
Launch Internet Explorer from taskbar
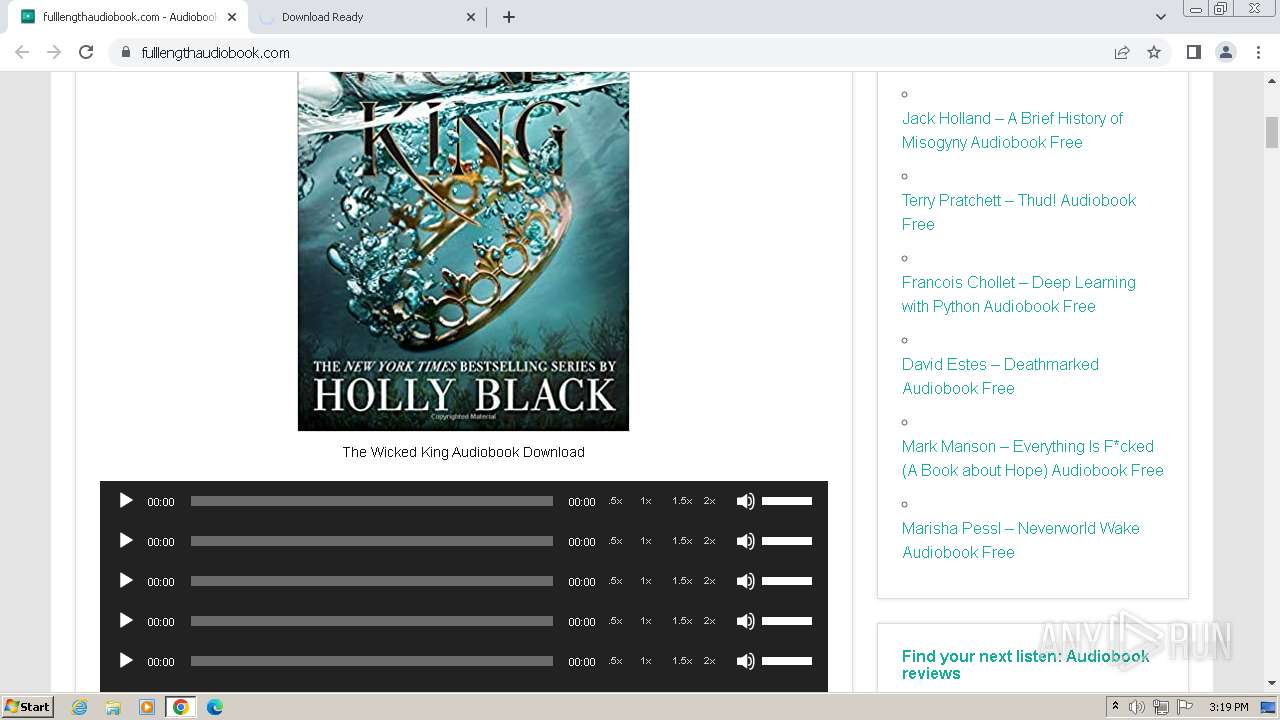click(79, 707)
